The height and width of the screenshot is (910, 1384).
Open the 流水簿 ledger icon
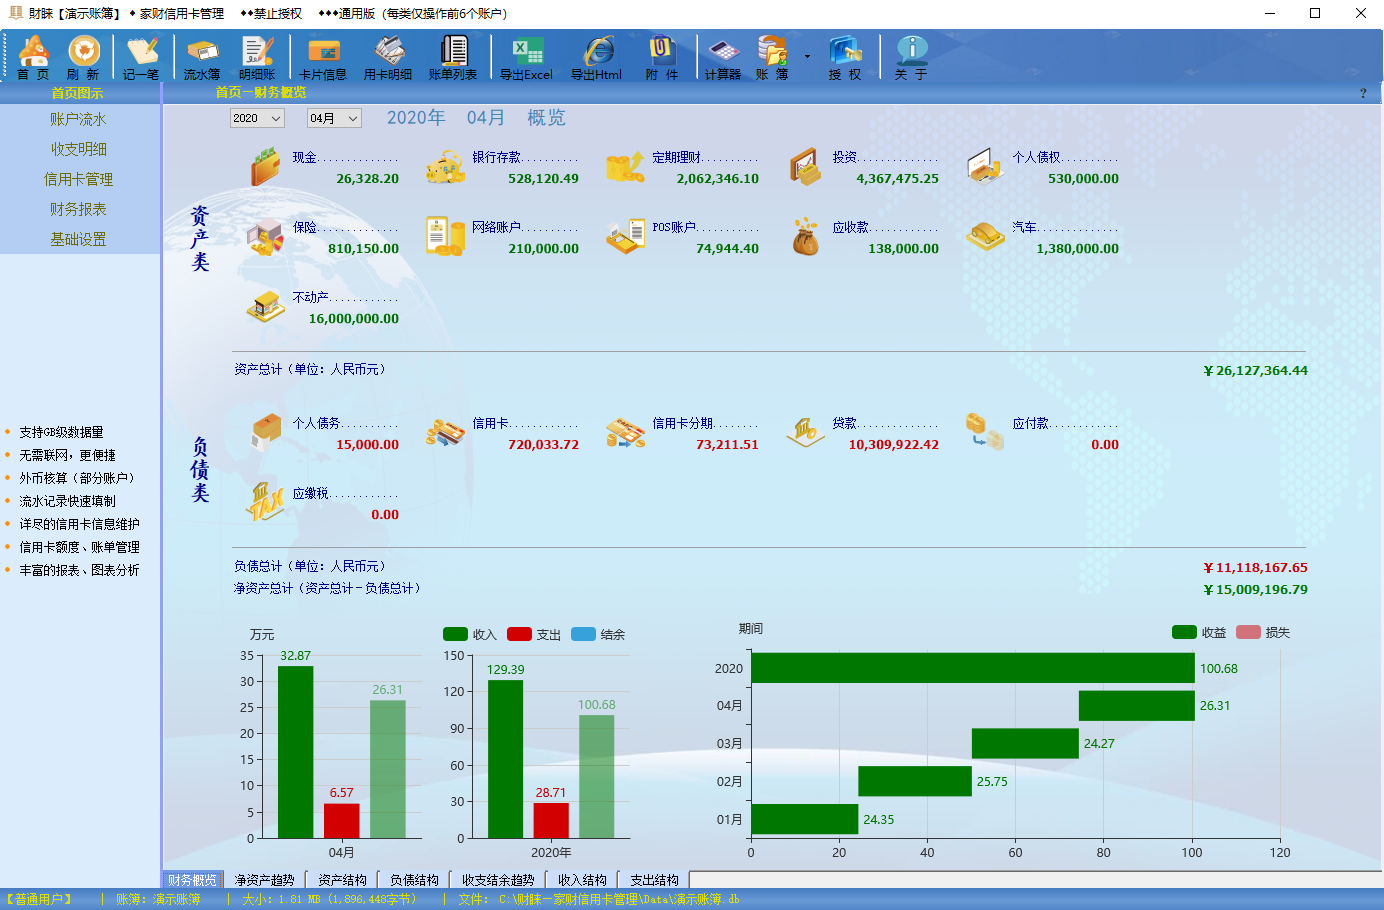click(202, 57)
